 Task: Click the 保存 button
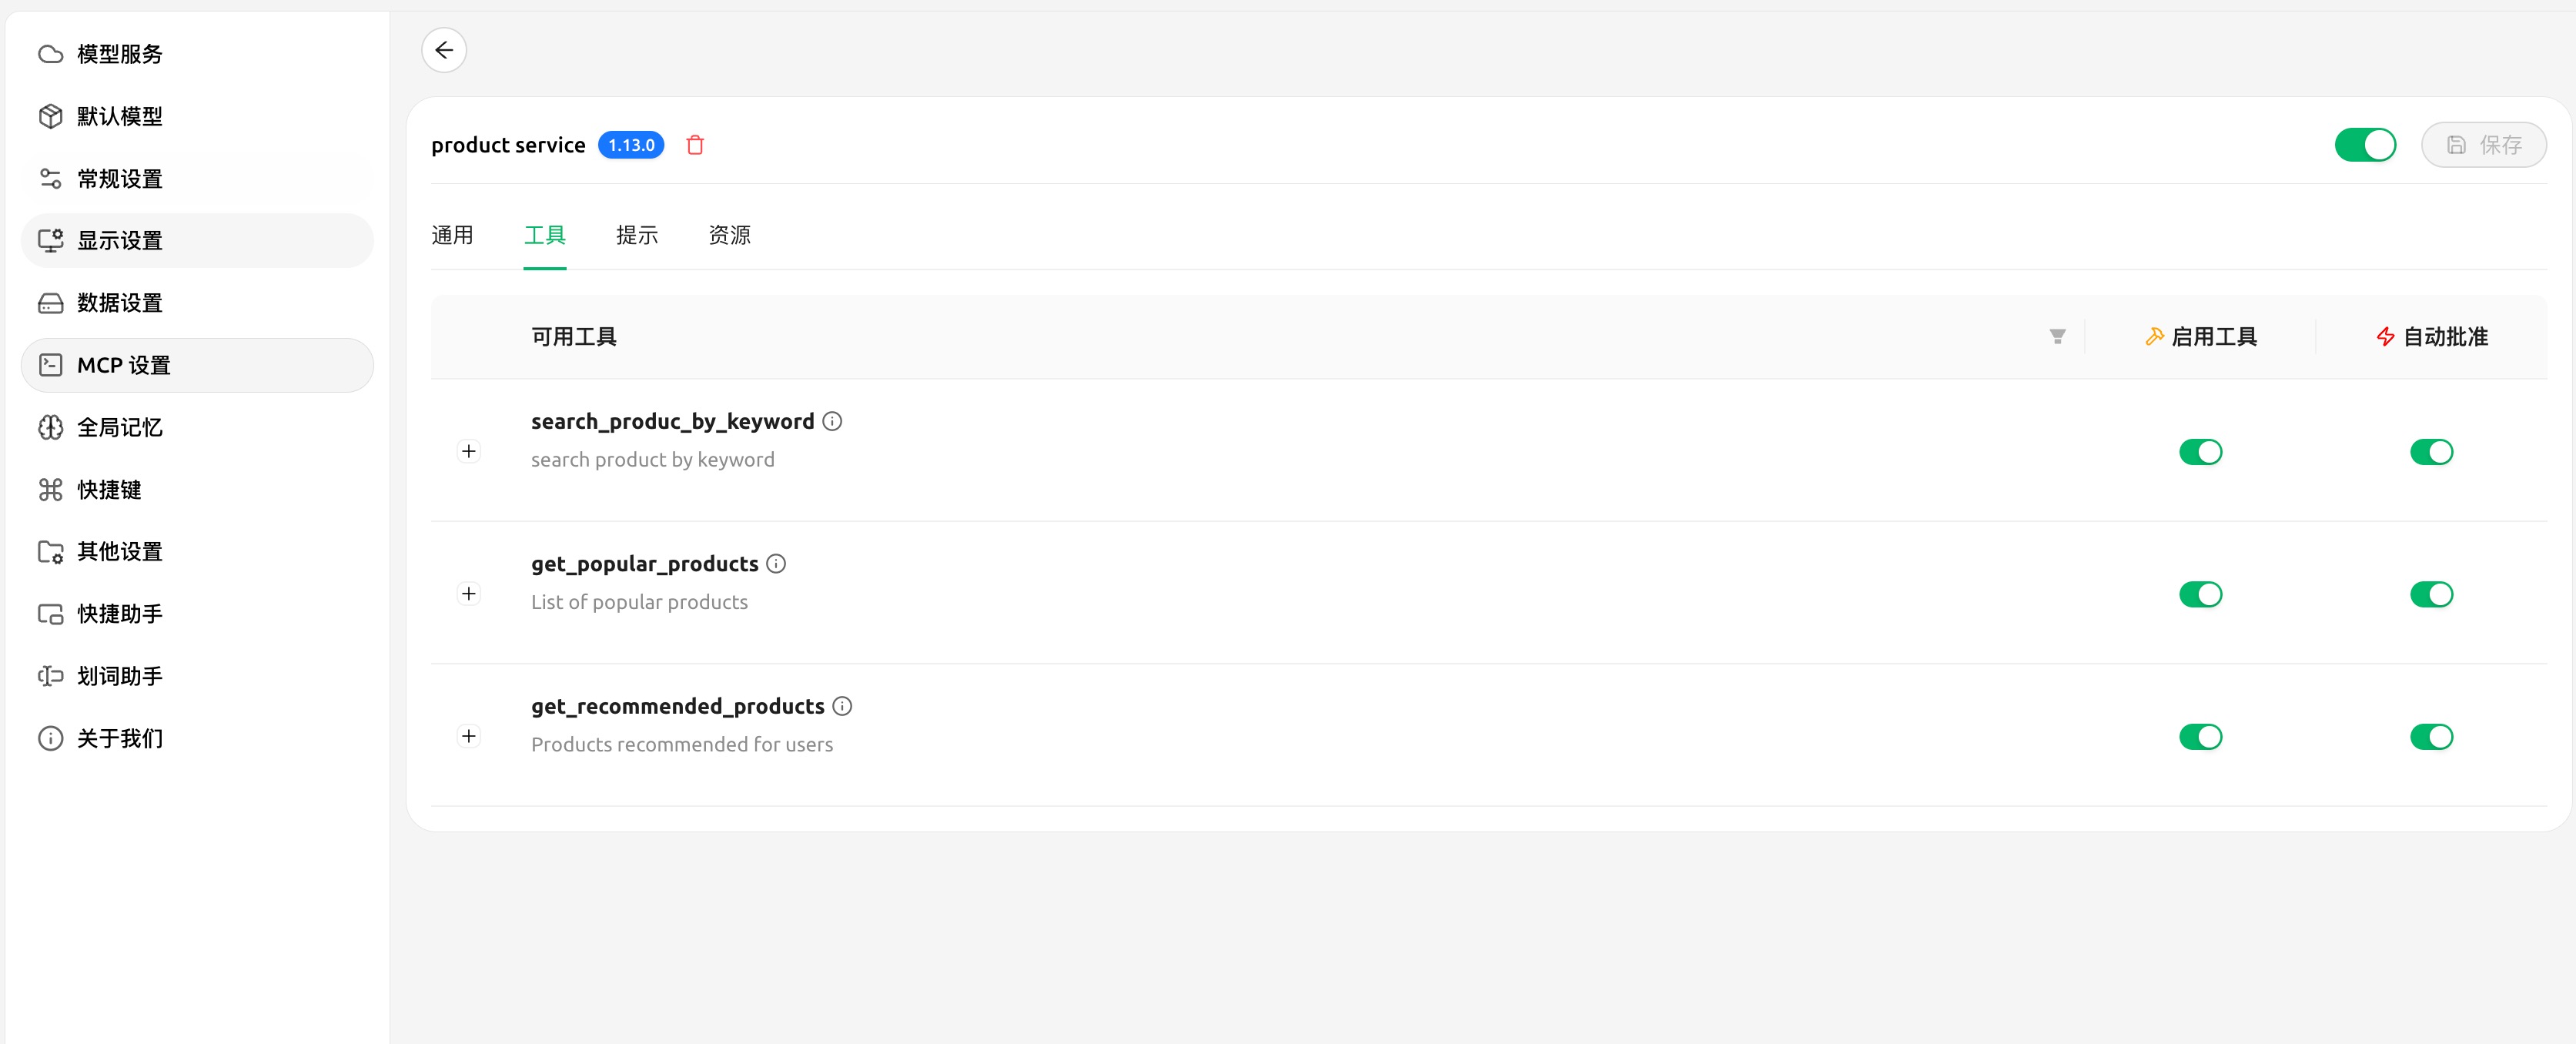coord(2483,145)
